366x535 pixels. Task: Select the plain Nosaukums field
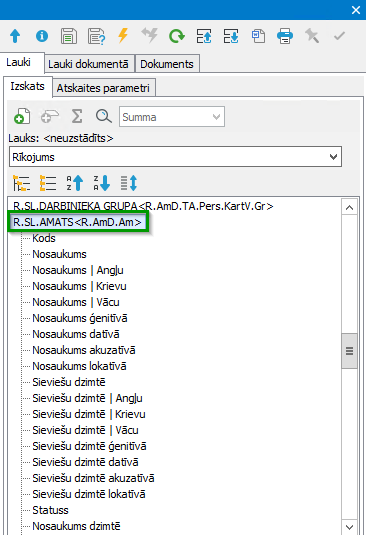[x=59, y=254]
